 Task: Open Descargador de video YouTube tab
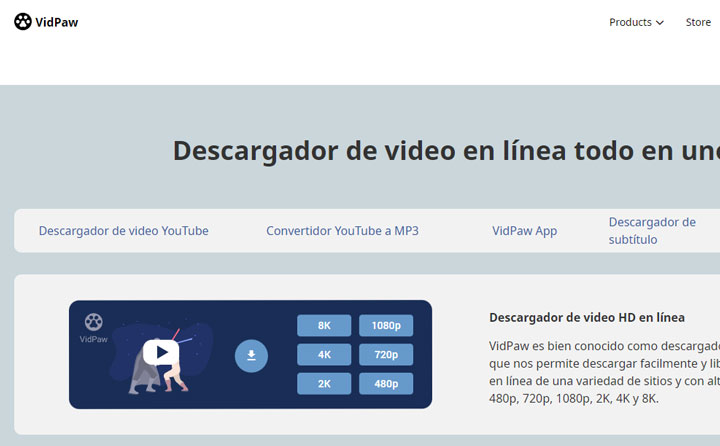pyautogui.click(x=124, y=231)
